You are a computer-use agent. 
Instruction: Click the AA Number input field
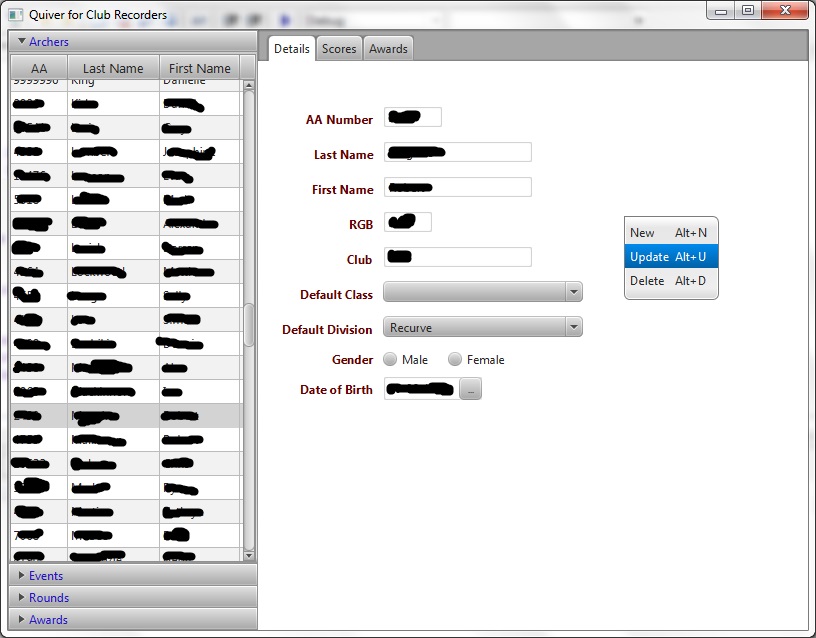tap(413, 117)
